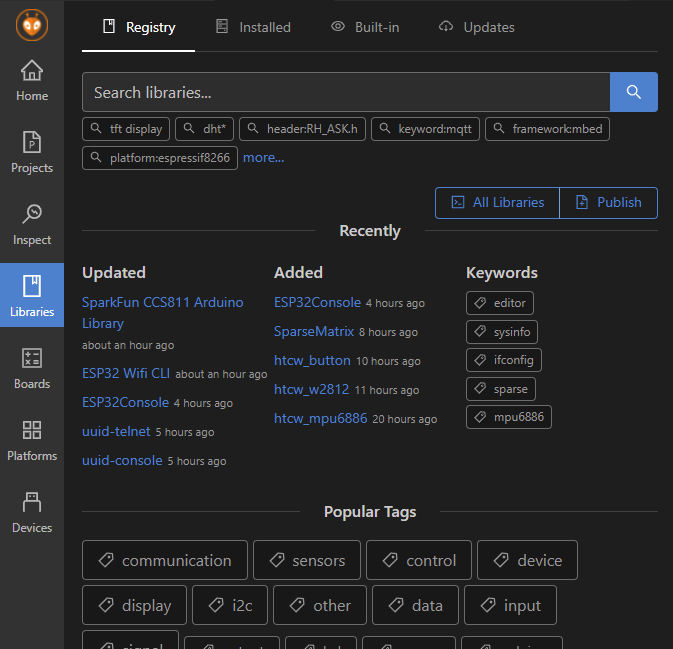Open Projects in the sidebar
The image size is (673, 649).
click(x=32, y=153)
